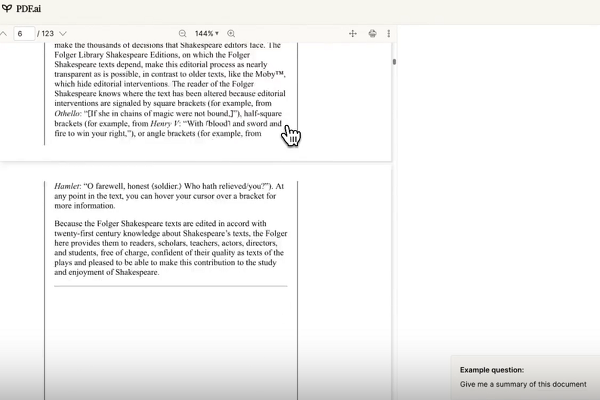The image size is (600, 400).
Task: Click the zoom out magnifier icon
Action: (x=183, y=33)
